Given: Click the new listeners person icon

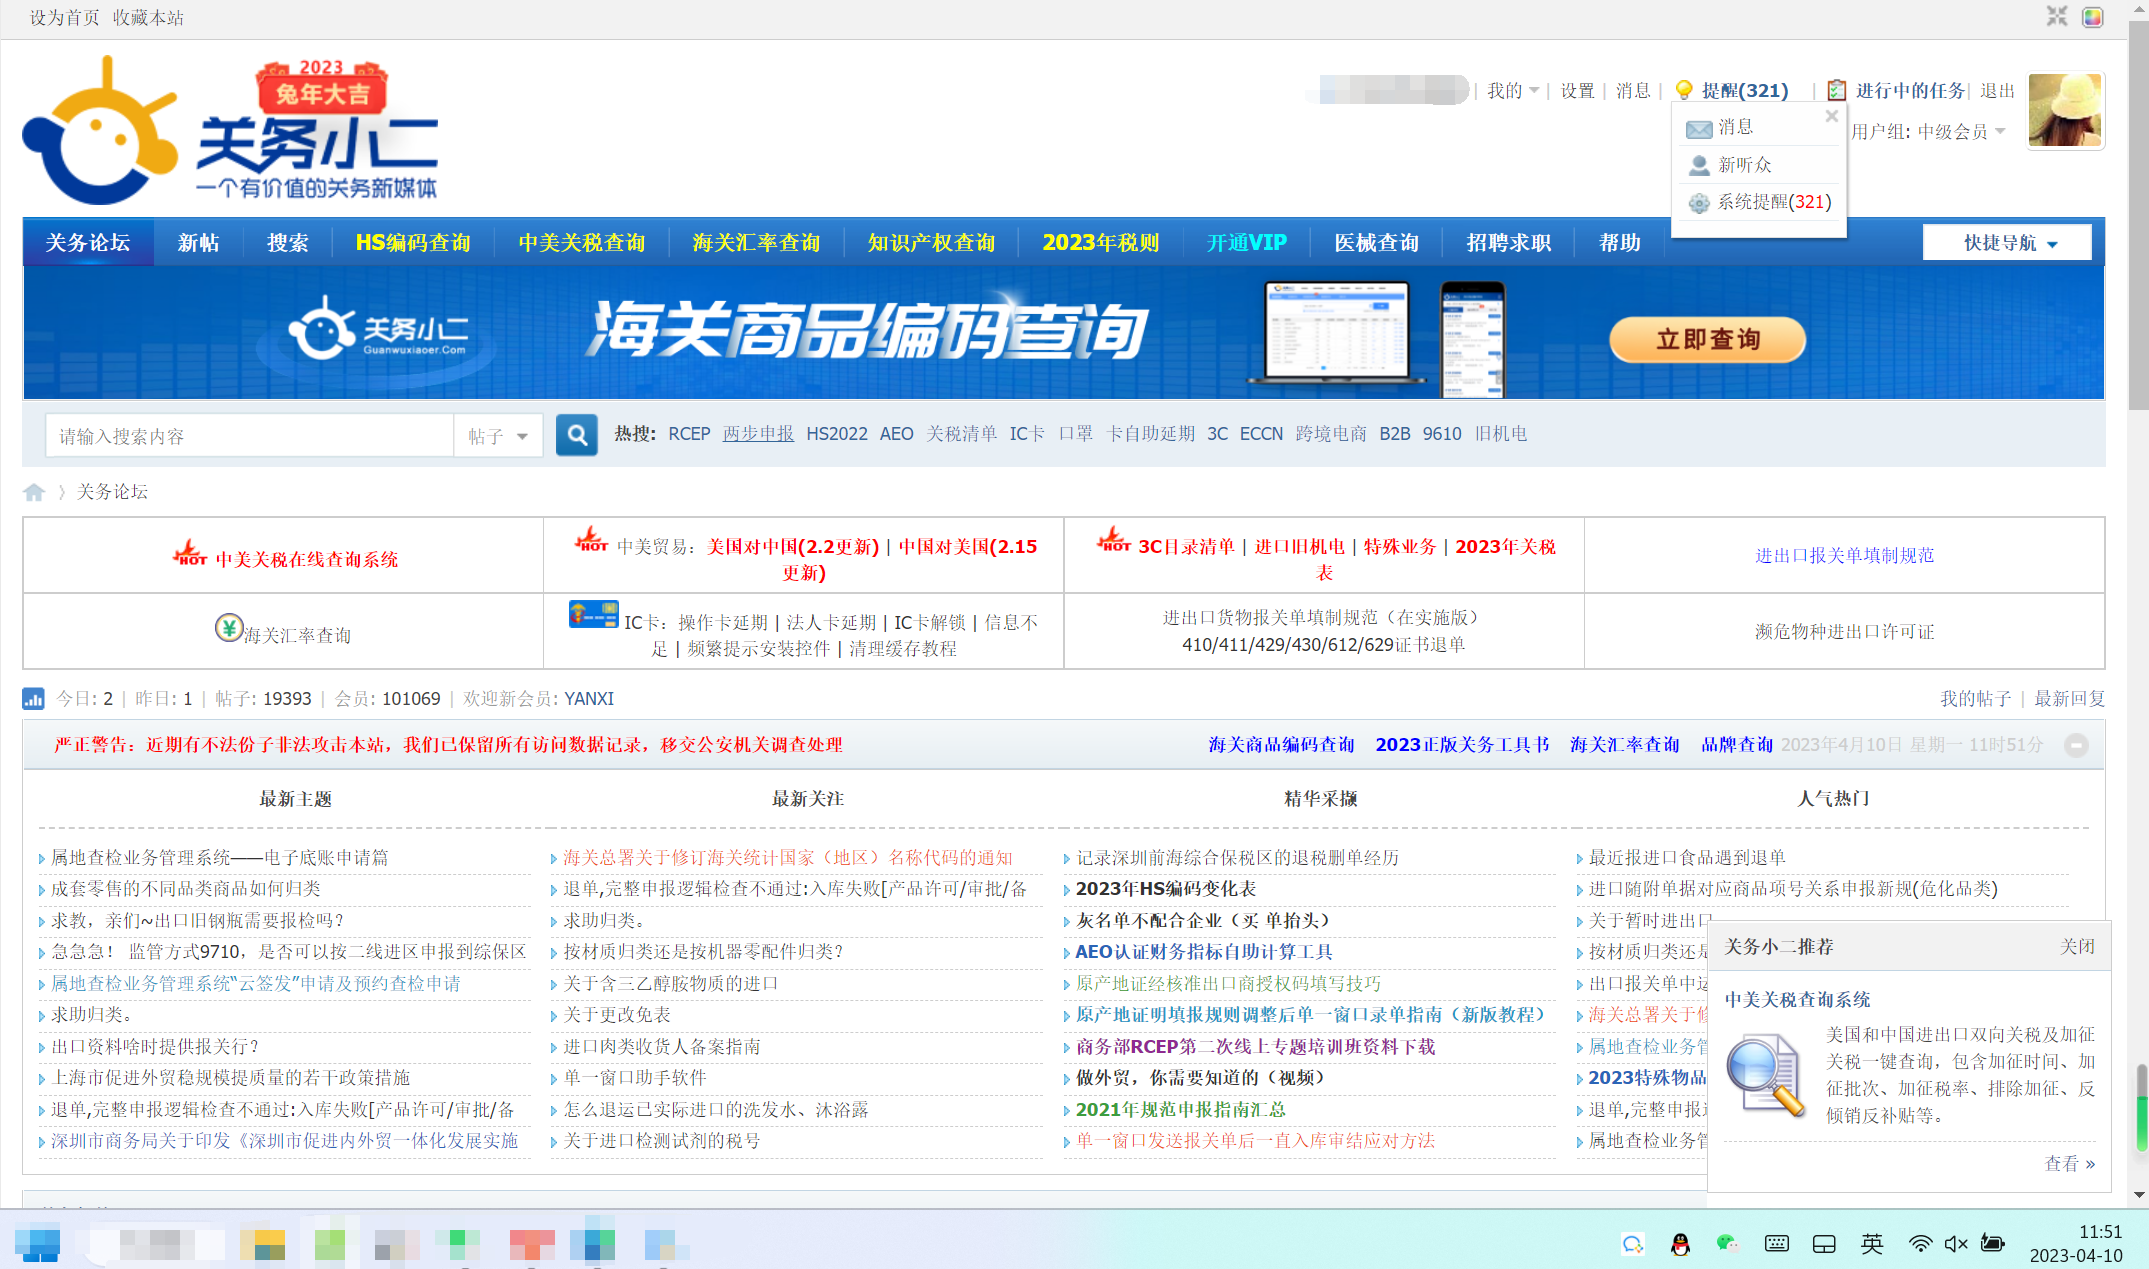Looking at the screenshot, I should [x=1699, y=165].
